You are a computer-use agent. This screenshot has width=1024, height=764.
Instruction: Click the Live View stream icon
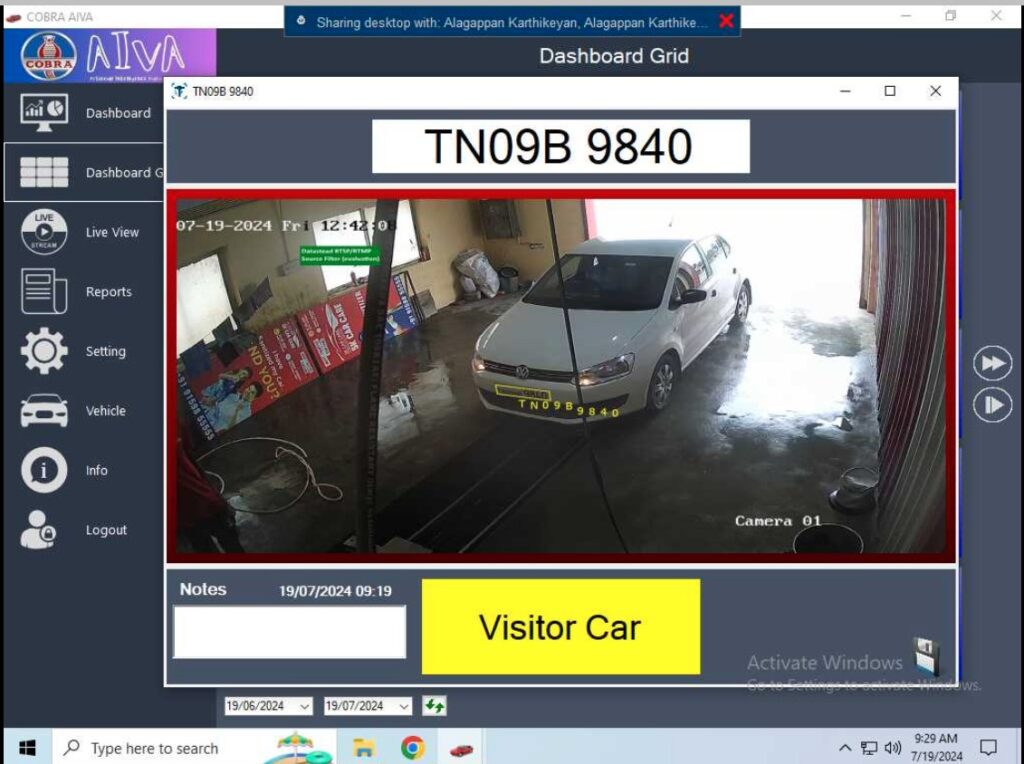click(x=44, y=232)
